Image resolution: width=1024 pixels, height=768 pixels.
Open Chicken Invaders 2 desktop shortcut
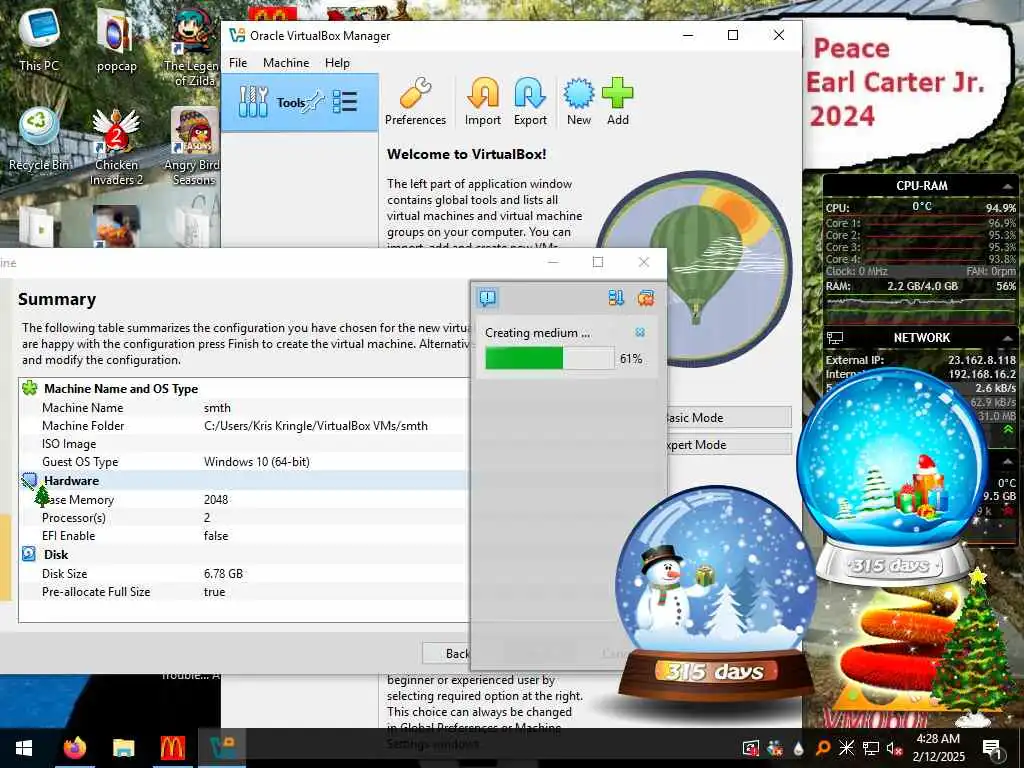[116, 147]
